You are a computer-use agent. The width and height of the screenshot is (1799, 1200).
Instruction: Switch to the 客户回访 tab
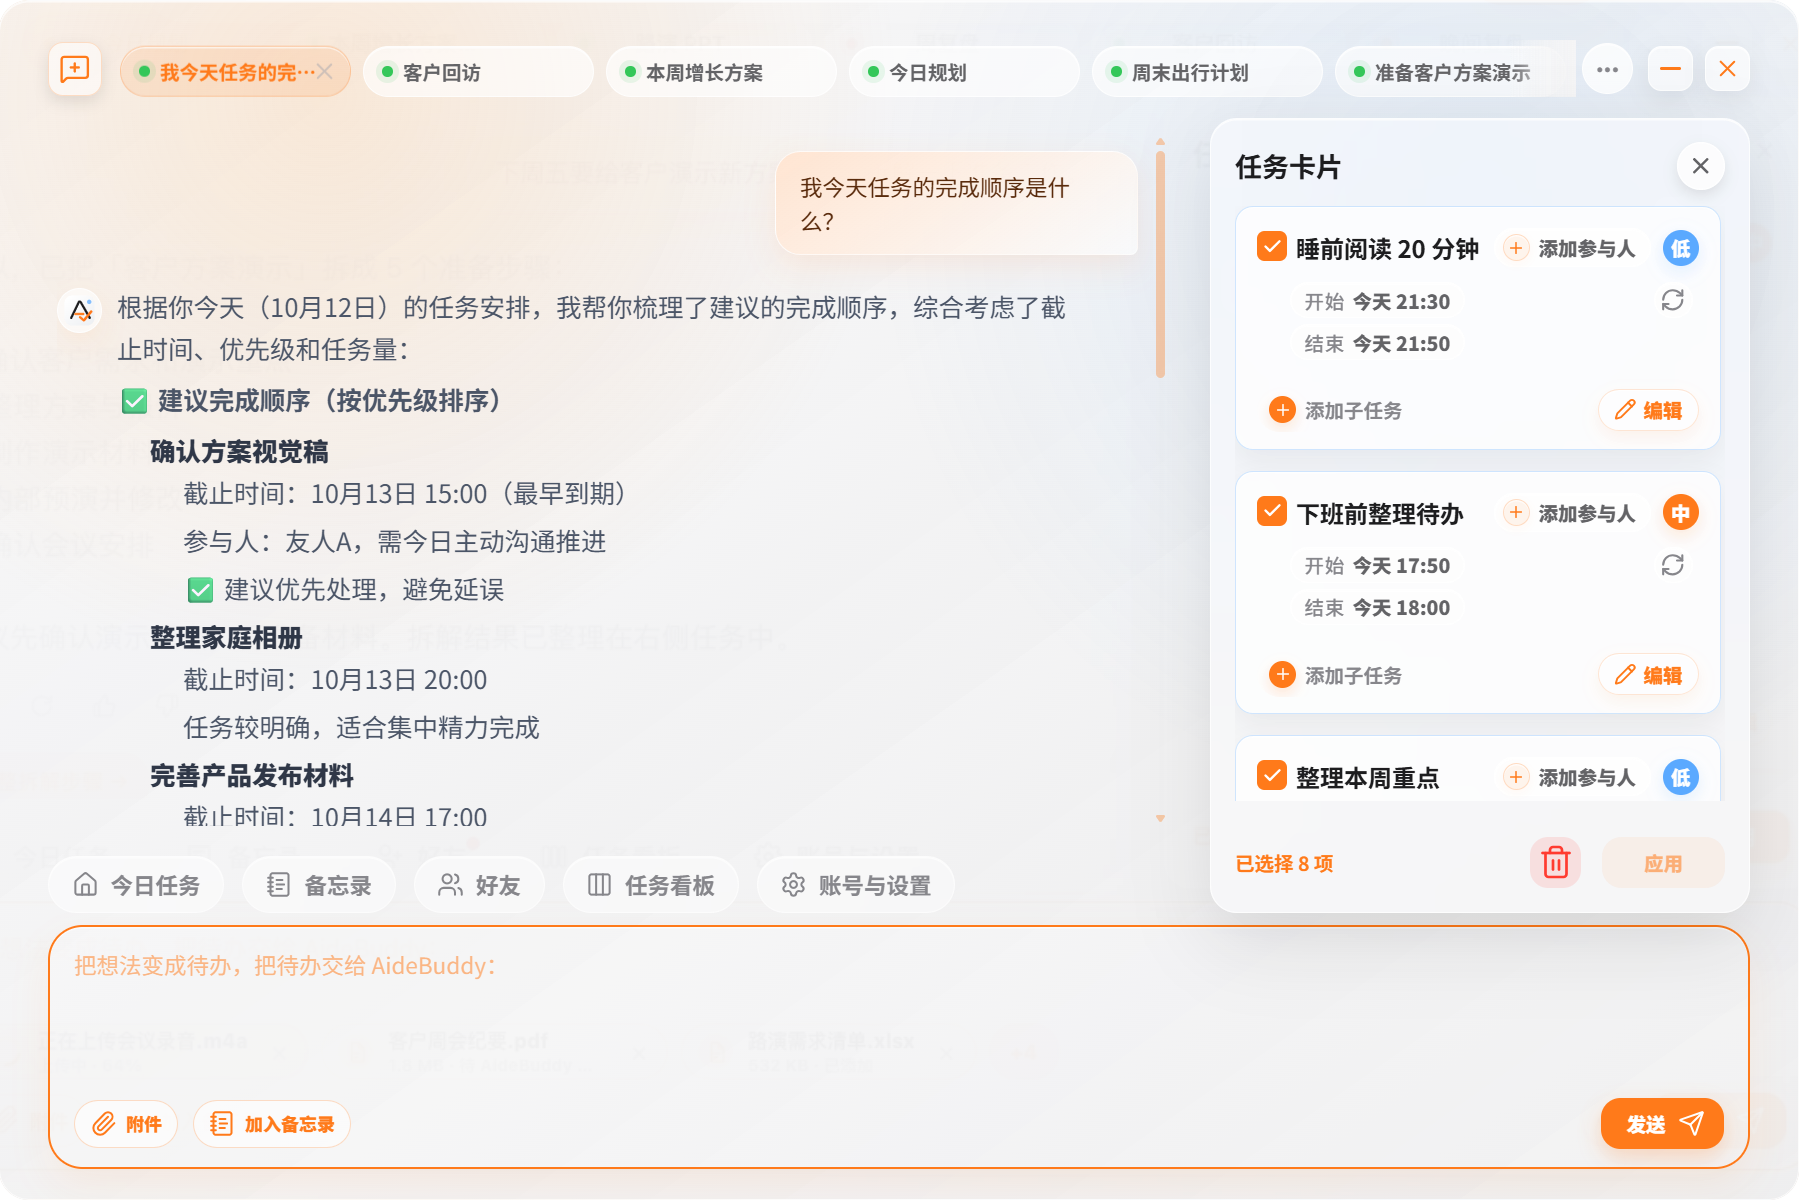(x=478, y=72)
